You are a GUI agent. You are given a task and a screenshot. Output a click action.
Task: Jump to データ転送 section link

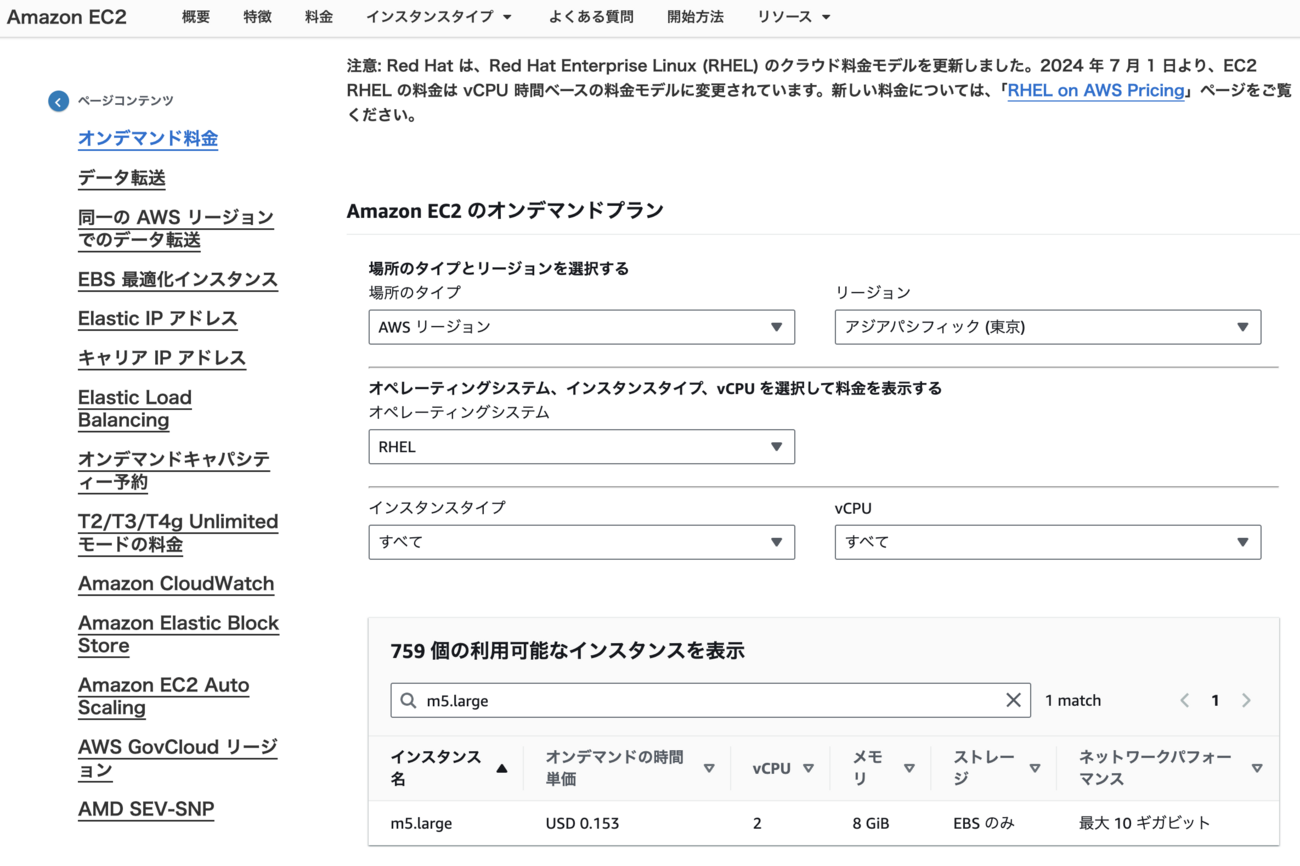coord(122,178)
